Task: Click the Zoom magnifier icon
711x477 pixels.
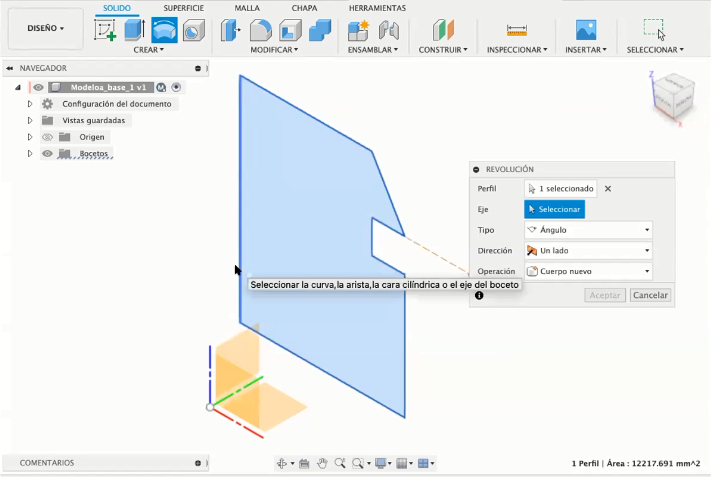Action: [x=340, y=463]
